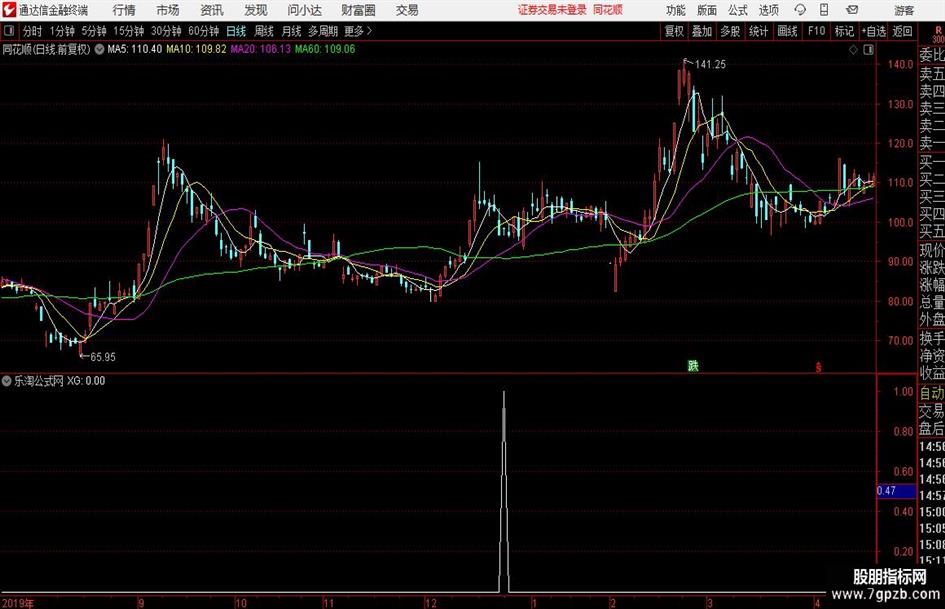Select the 日线 daily period tab
The image size is (945, 609).
coord(236,31)
